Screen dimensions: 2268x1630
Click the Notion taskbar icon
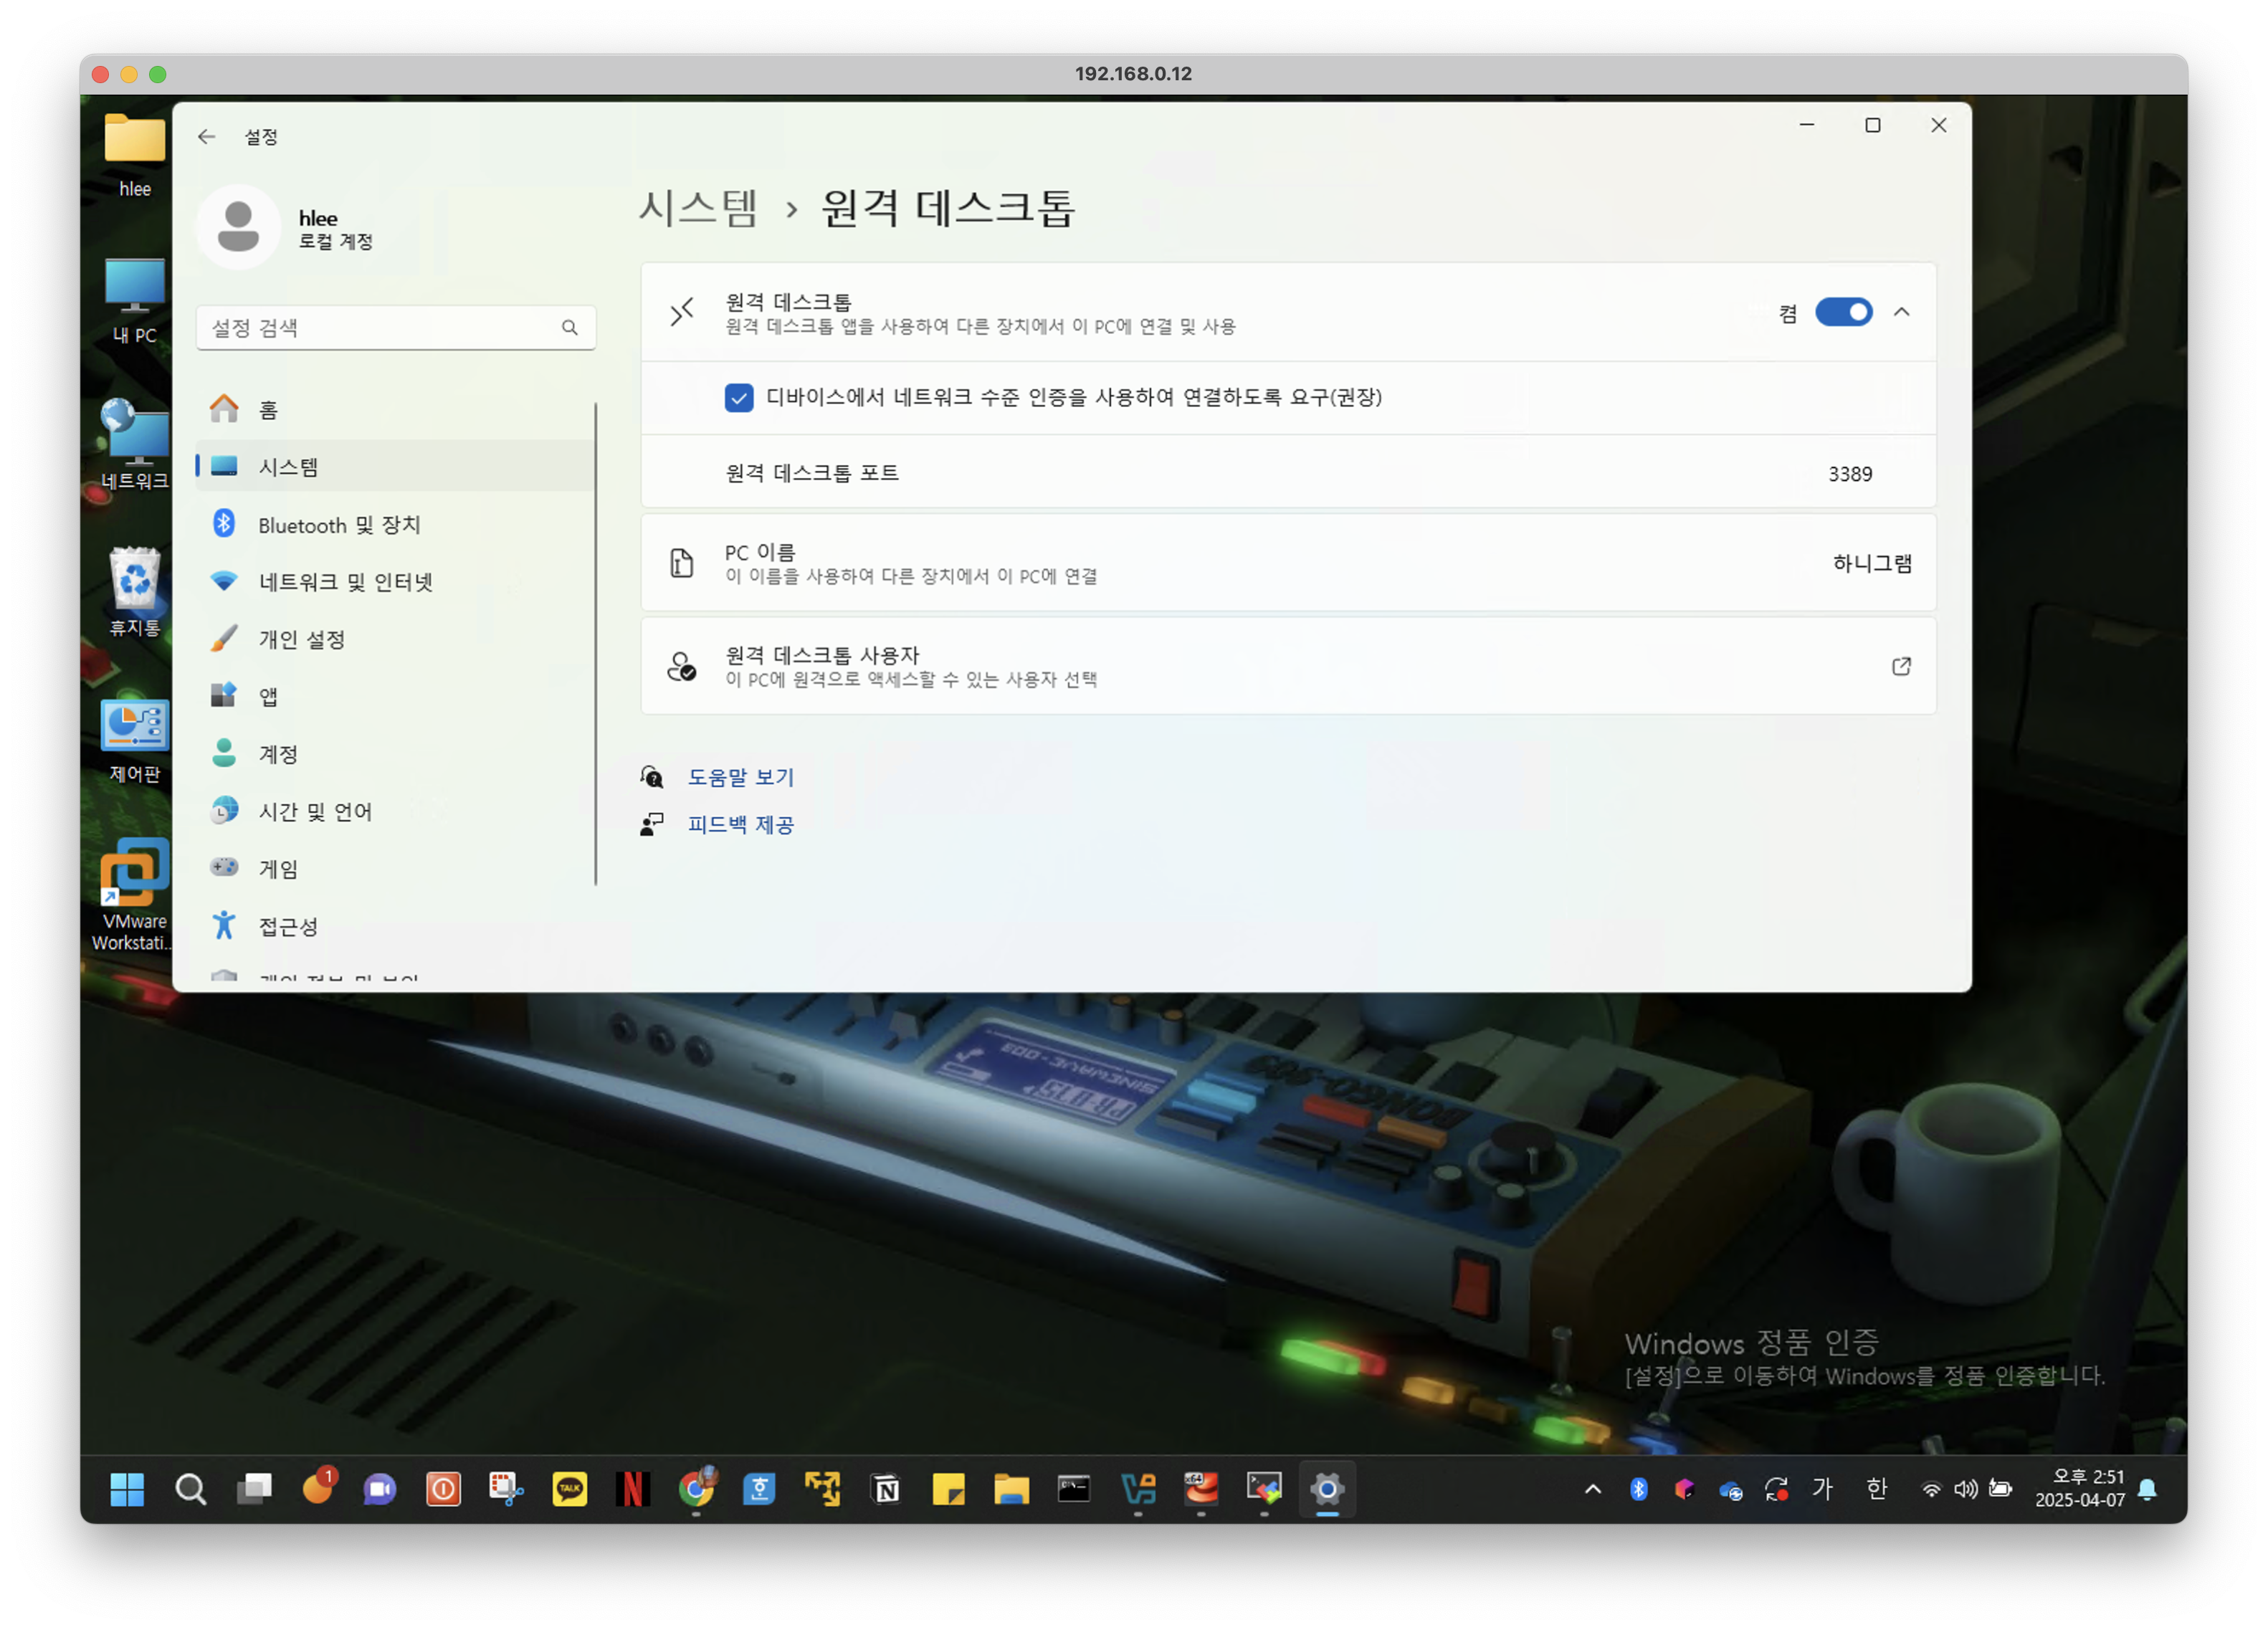click(886, 1489)
